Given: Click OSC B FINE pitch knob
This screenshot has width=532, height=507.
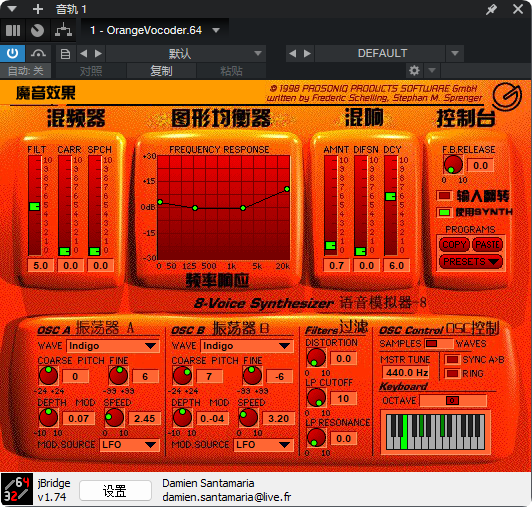Looking at the screenshot, I should [252, 375].
